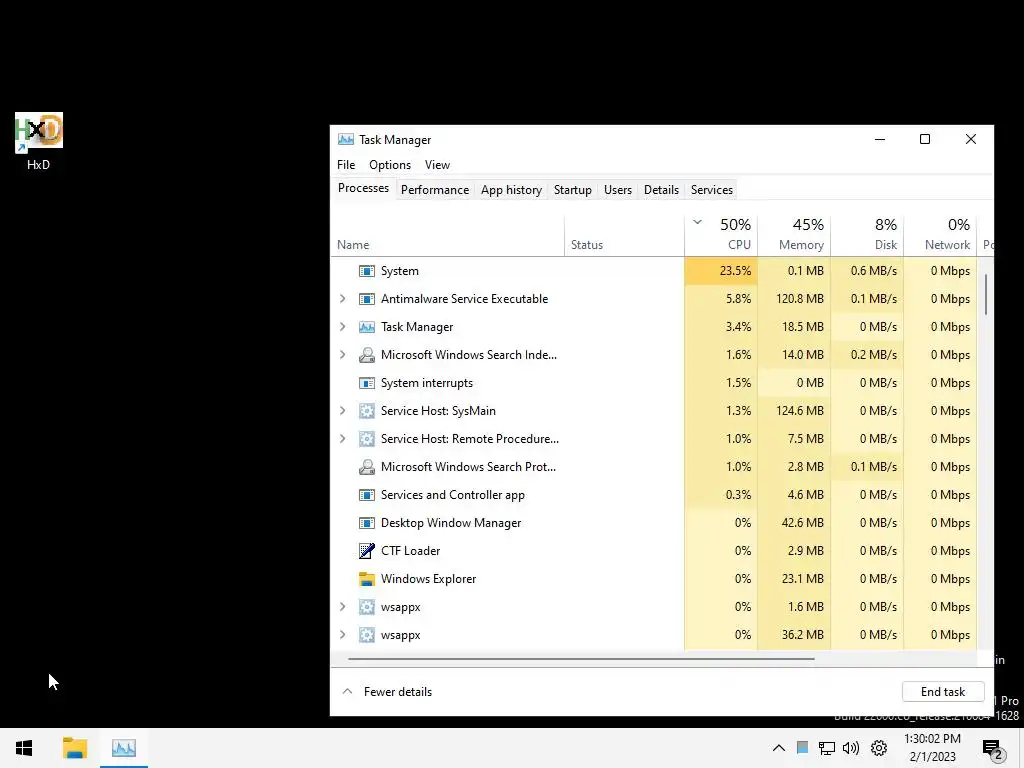Open the Options menu
Image resolution: width=1024 pixels, height=768 pixels.
[390, 165]
